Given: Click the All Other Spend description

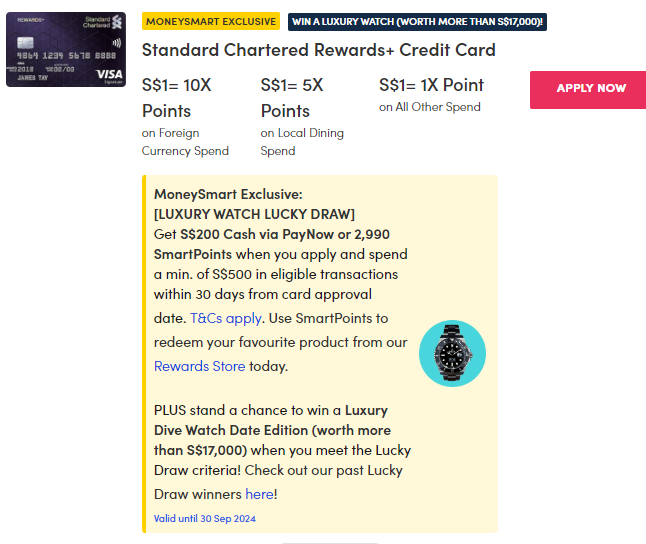Looking at the screenshot, I should tap(430, 107).
